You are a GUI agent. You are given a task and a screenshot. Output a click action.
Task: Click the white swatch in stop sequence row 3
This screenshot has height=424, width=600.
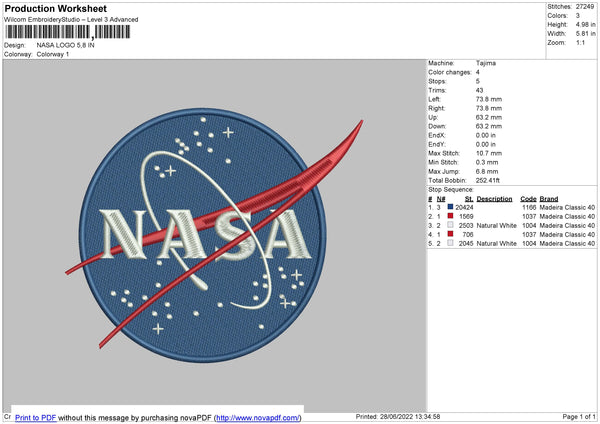pyautogui.click(x=450, y=225)
